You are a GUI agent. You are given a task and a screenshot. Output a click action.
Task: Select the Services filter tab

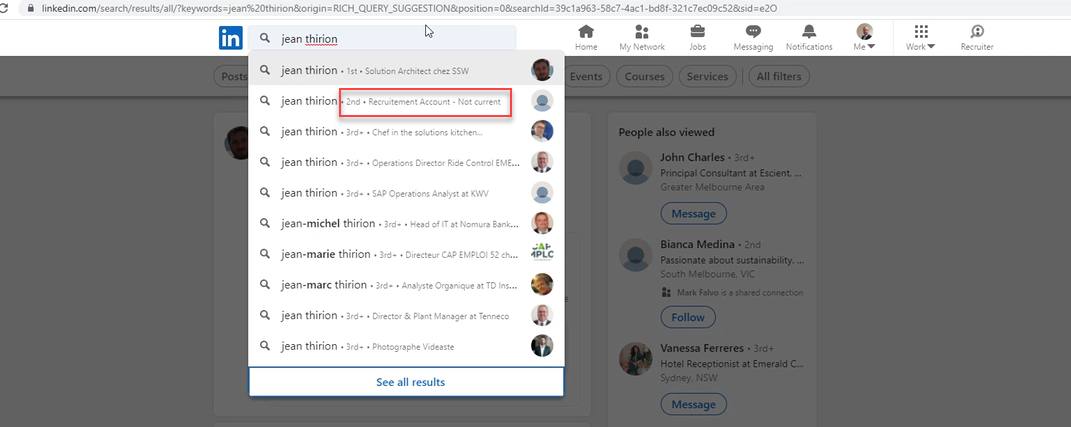pyautogui.click(x=707, y=77)
